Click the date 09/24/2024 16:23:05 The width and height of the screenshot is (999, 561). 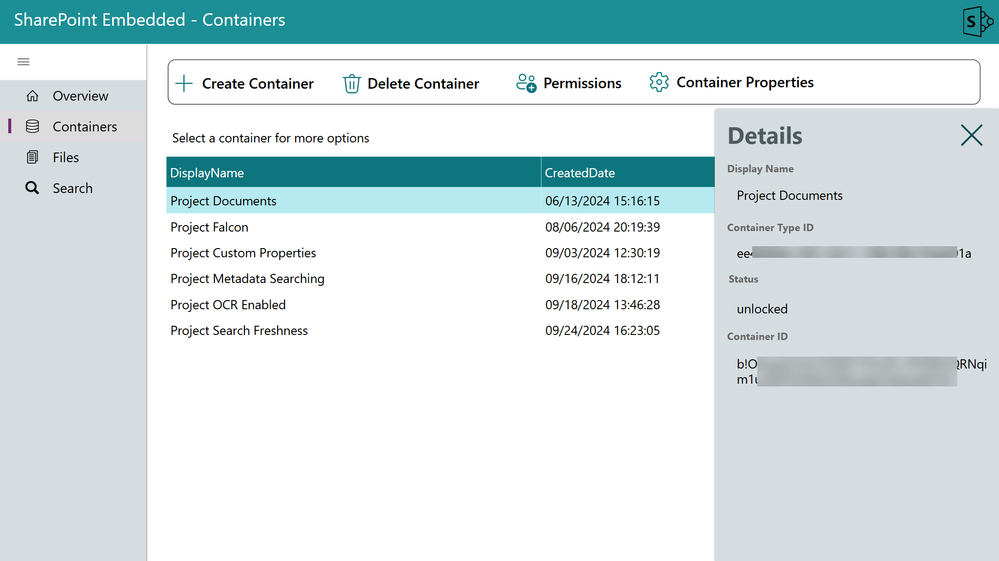pyautogui.click(x=602, y=330)
